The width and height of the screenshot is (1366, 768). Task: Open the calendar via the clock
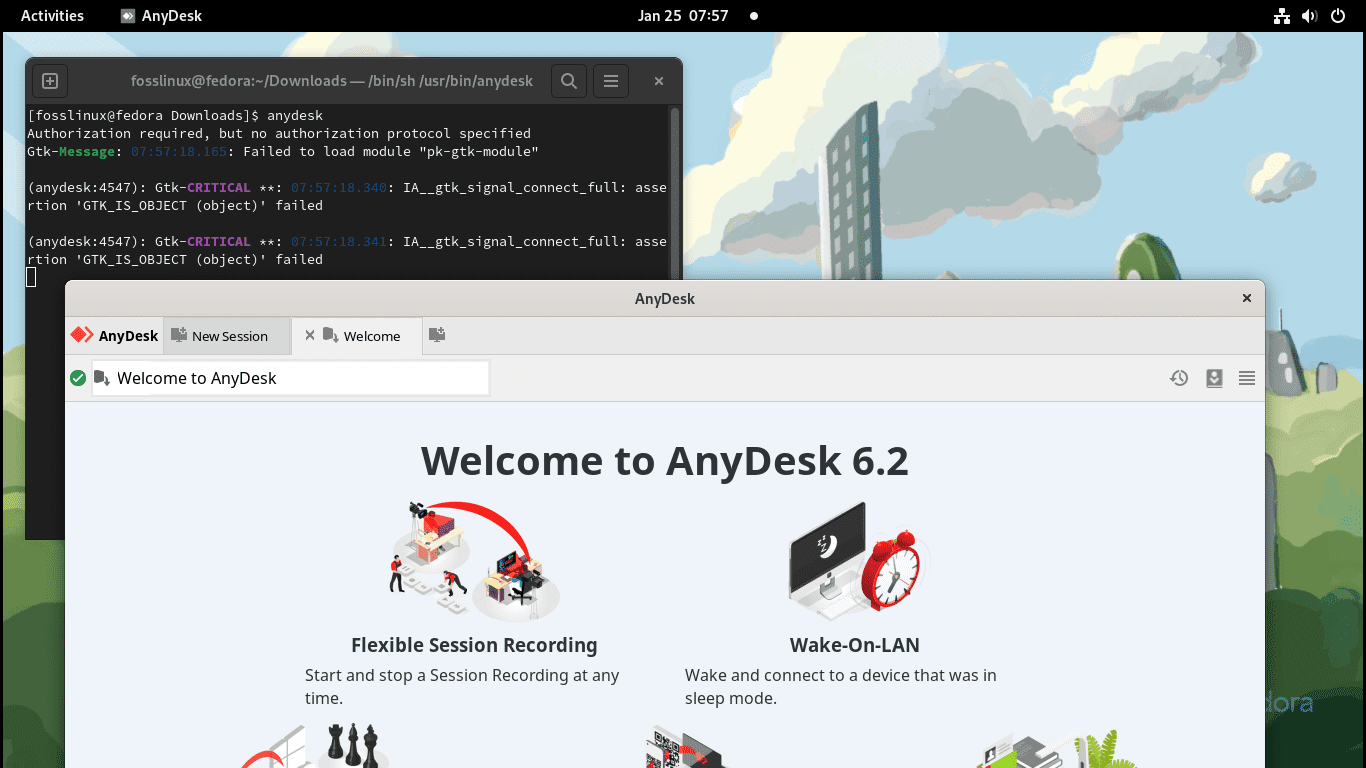click(x=683, y=15)
